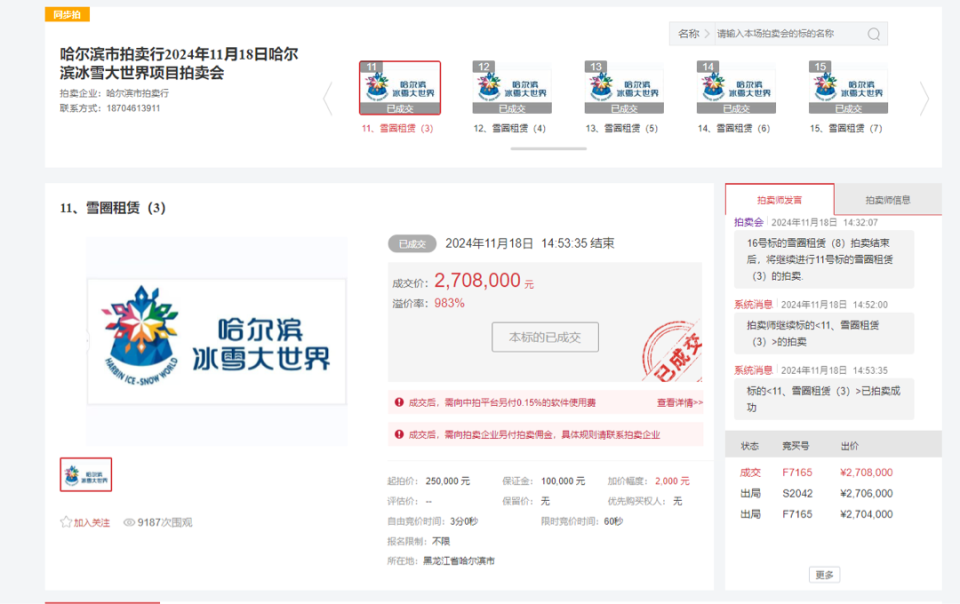Open the 名称 search type selector
This screenshot has width=960, height=604.
[692, 34]
